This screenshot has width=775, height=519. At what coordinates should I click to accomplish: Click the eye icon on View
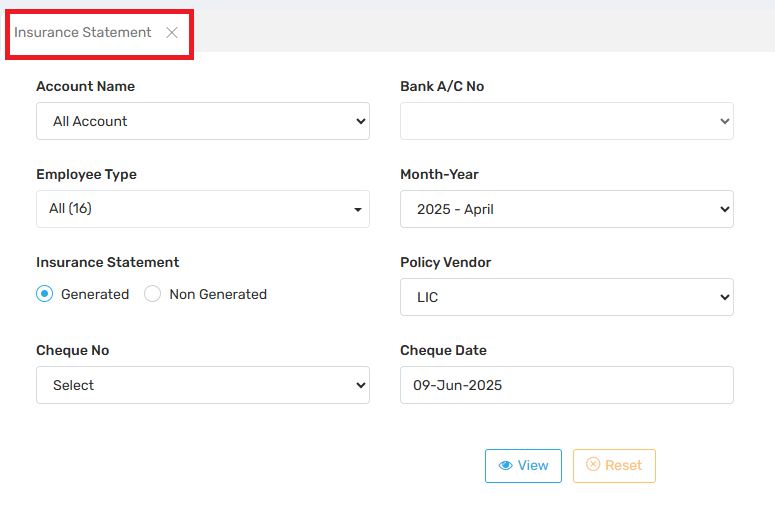[x=505, y=466]
